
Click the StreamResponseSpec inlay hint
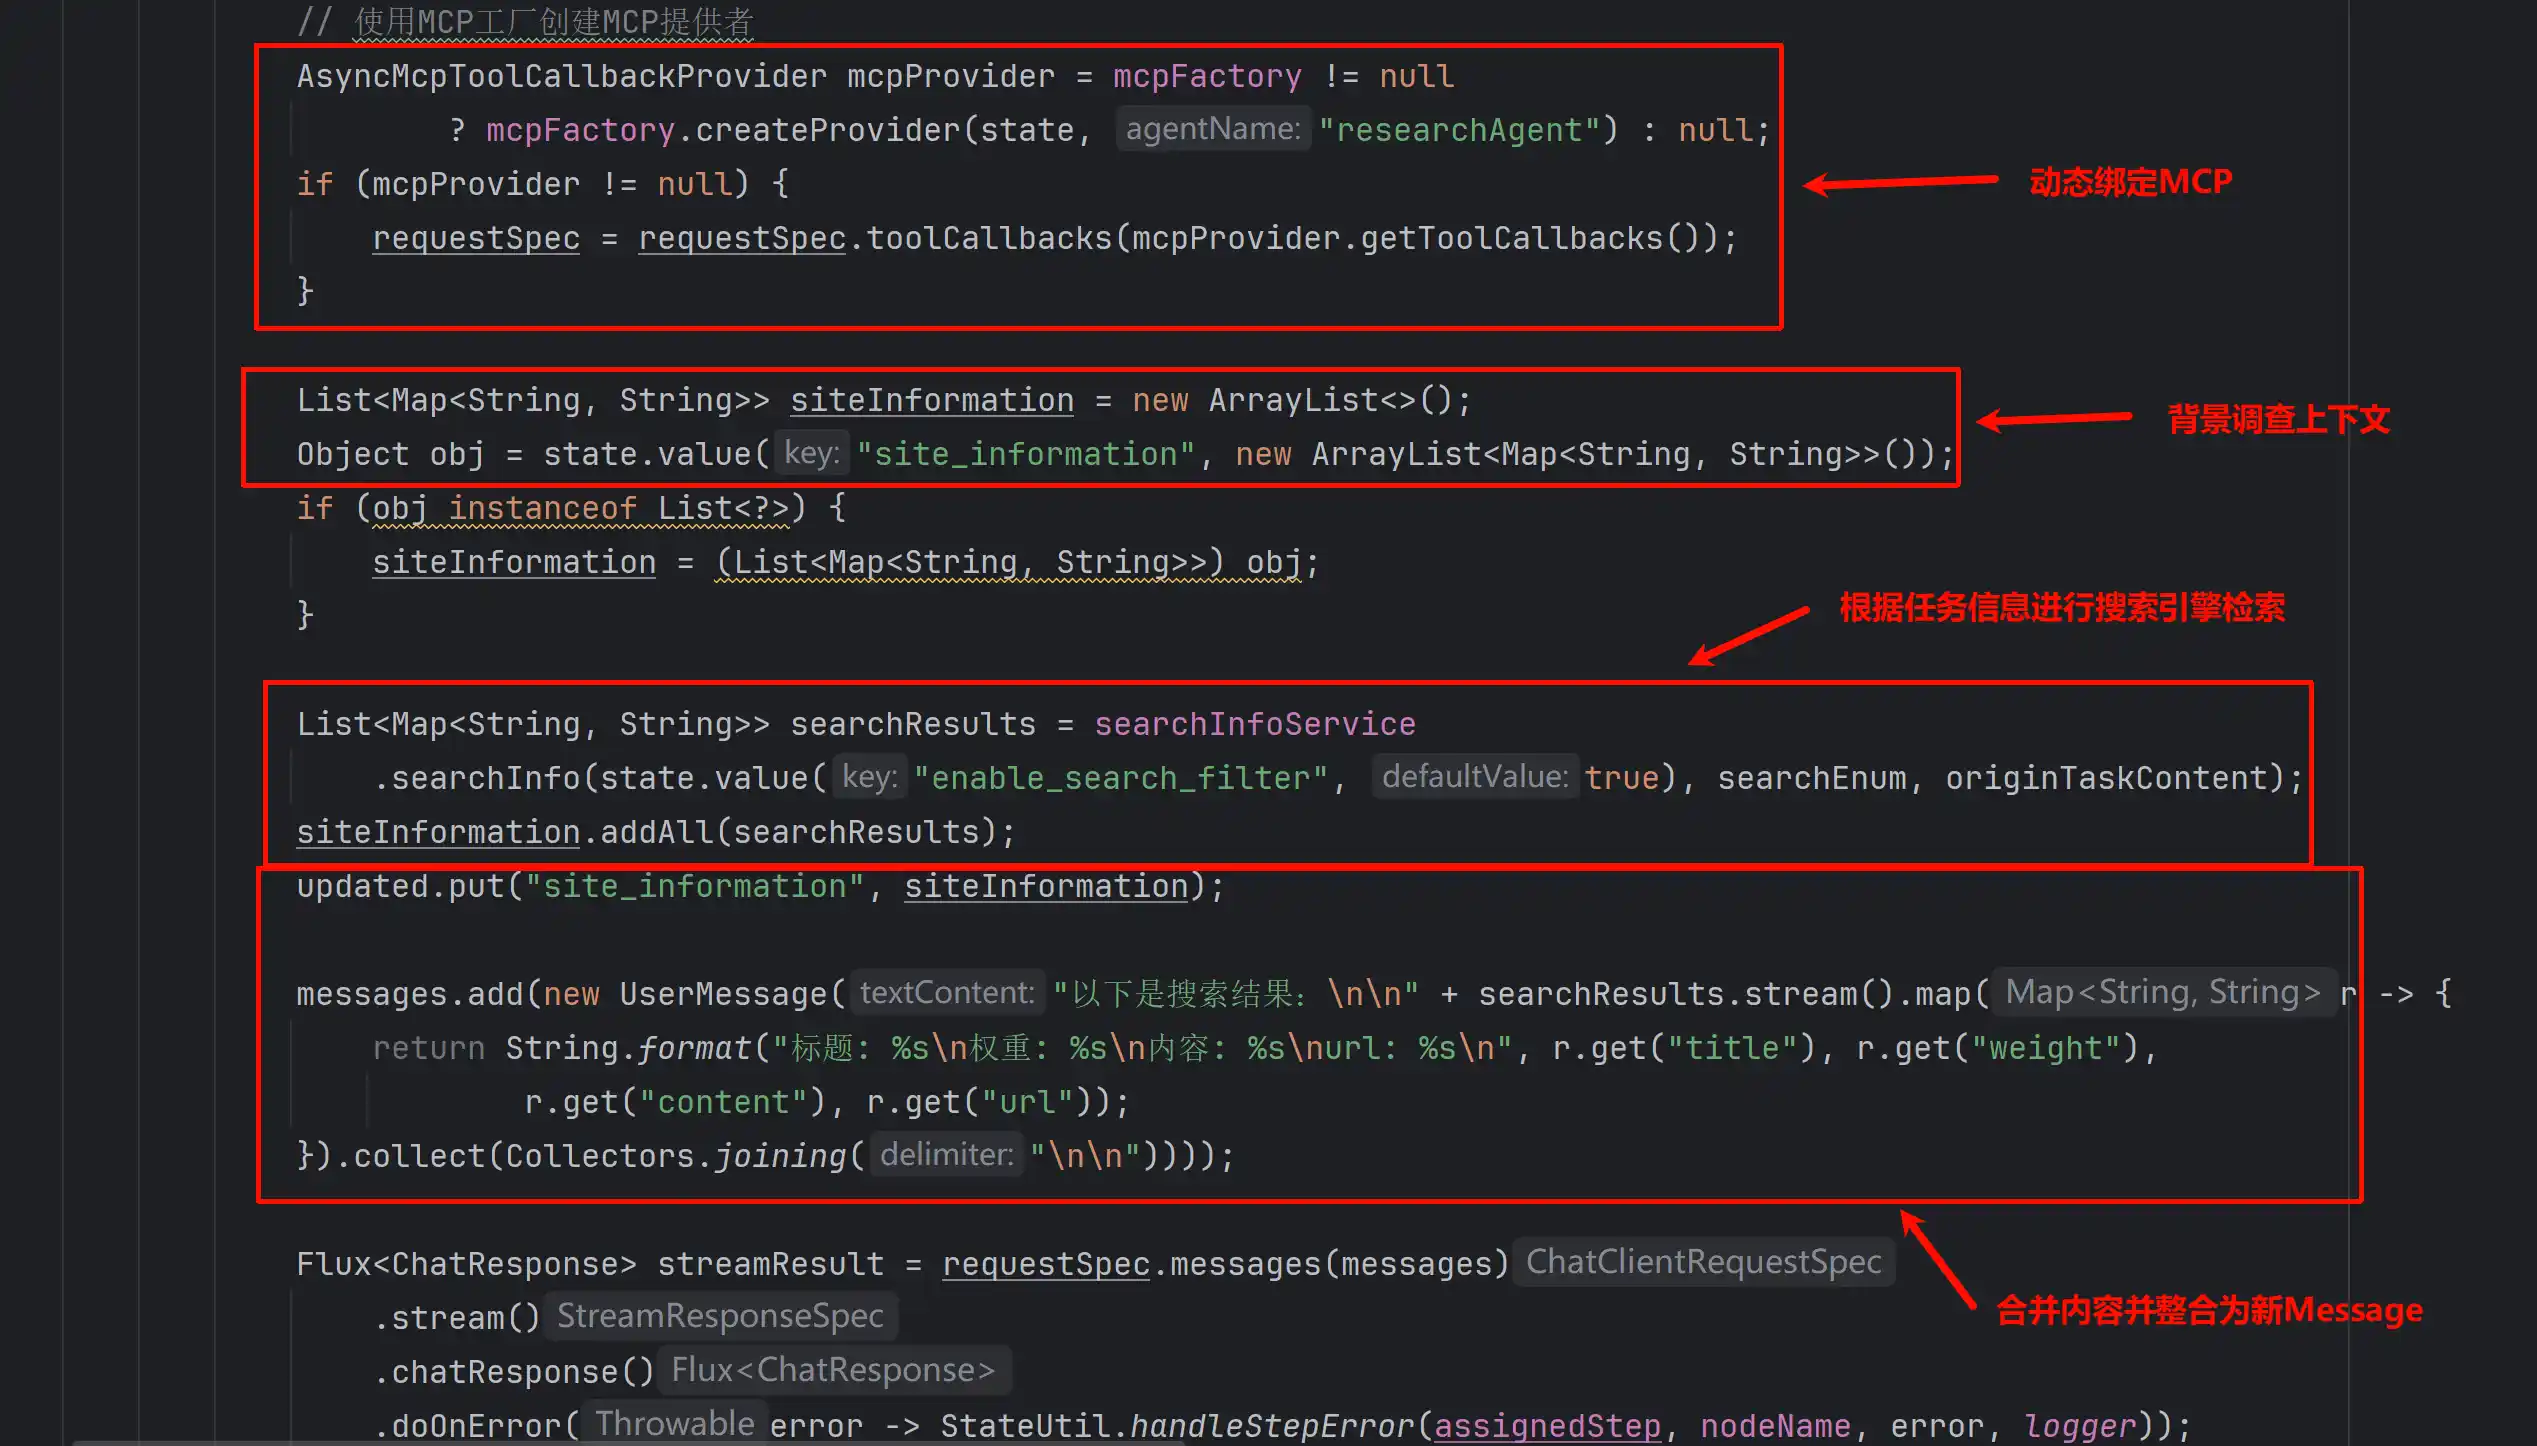[x=720, y=1316]
